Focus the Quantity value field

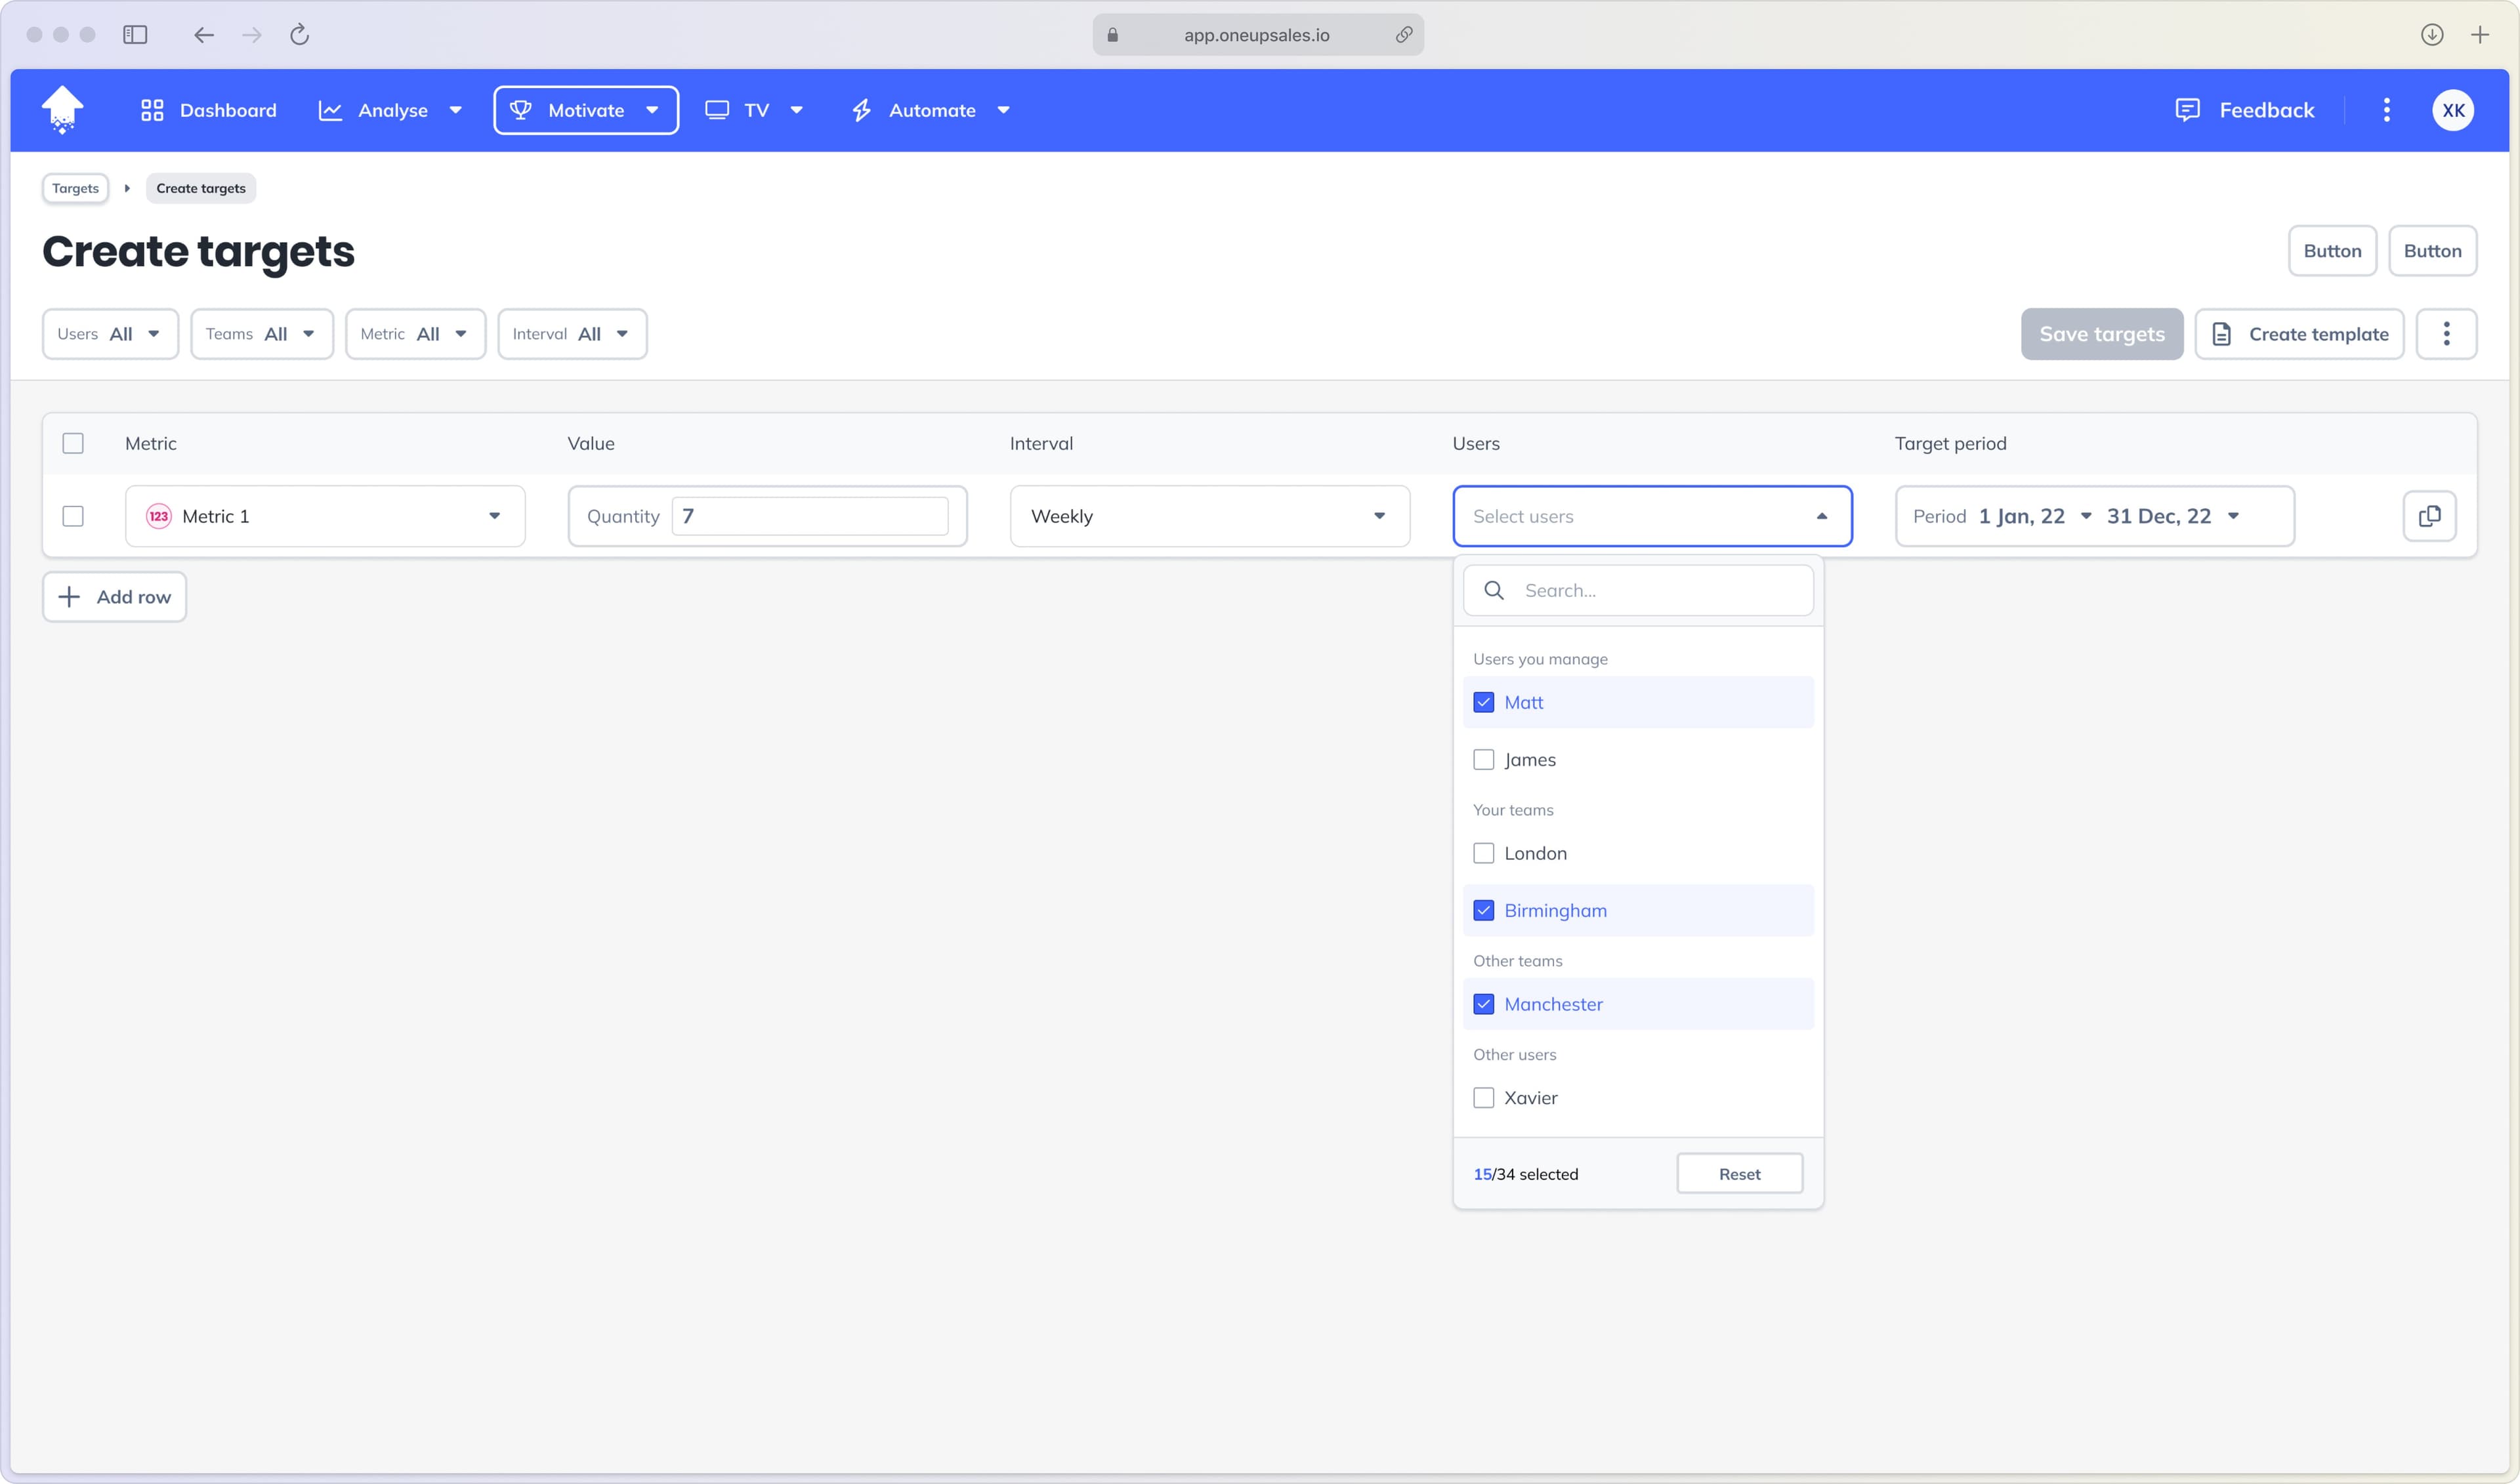pyautogui.click(x=810, y=516)
